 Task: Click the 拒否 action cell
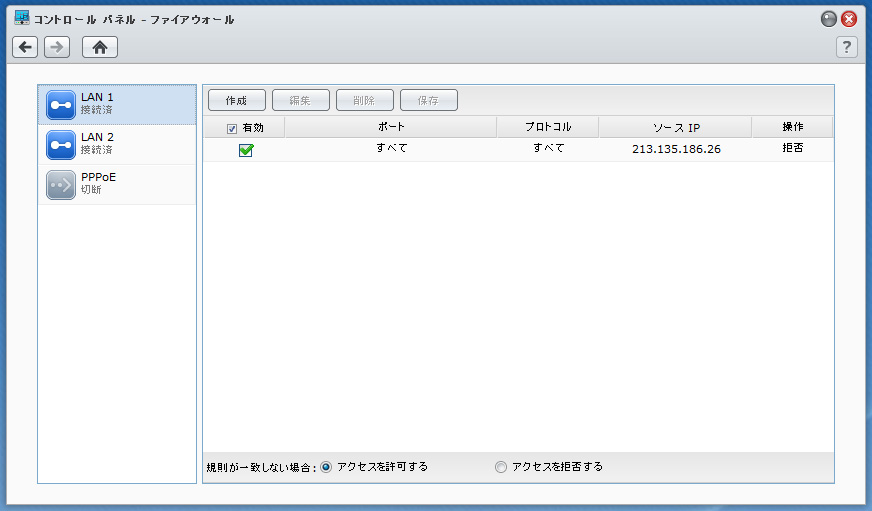pyautogui.click(x=792, y=148)
